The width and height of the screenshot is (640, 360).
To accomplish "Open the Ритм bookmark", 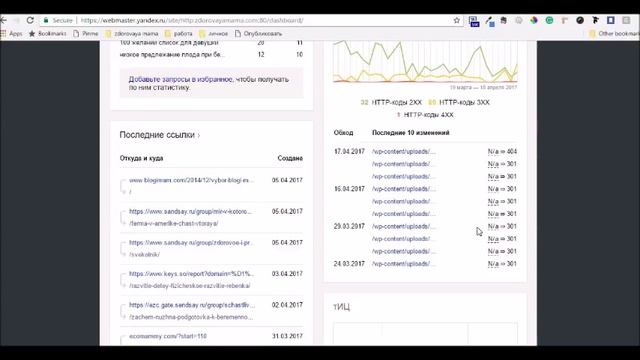I will point(86,34).
